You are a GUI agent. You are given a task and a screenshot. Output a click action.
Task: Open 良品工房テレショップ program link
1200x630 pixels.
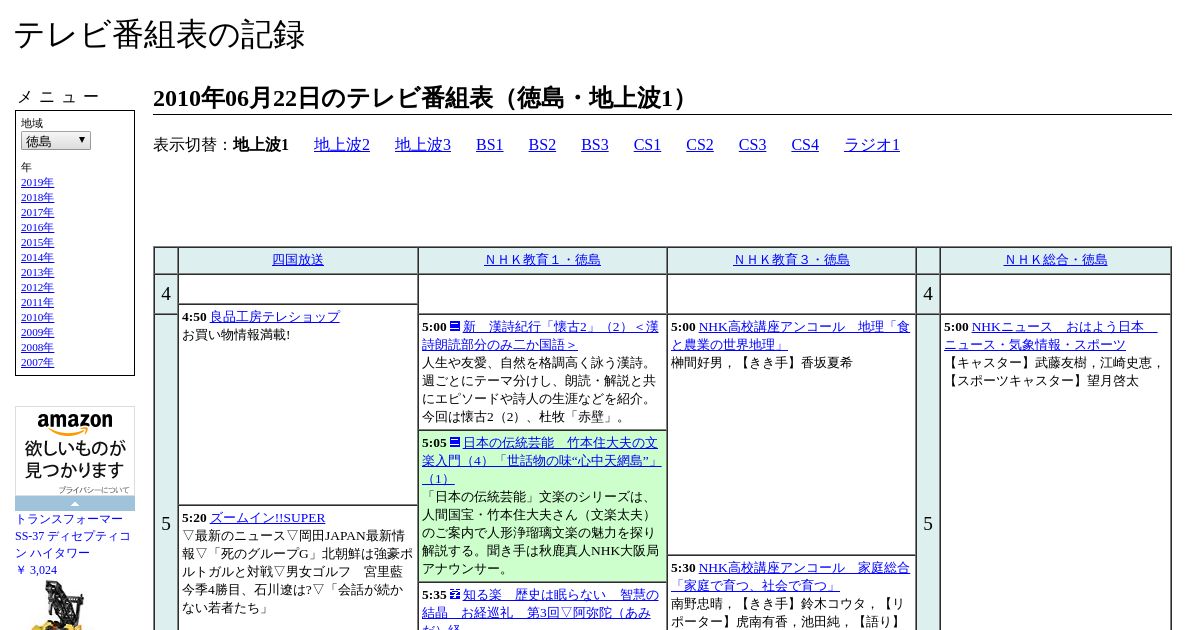[x=275, y=317]
